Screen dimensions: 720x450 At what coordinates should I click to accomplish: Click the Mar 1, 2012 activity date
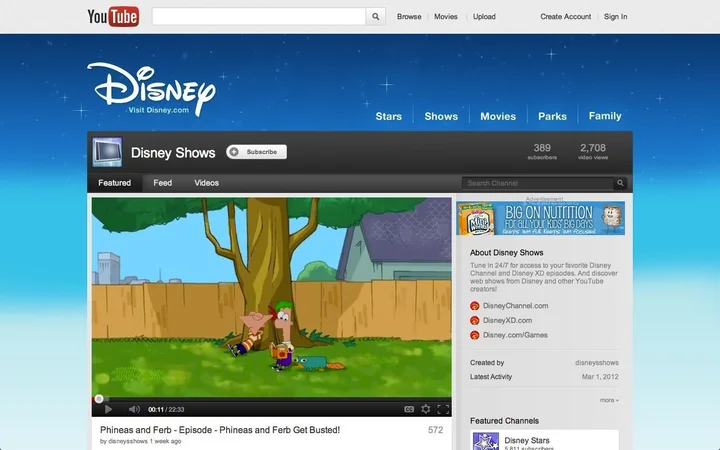pos(600,377)
